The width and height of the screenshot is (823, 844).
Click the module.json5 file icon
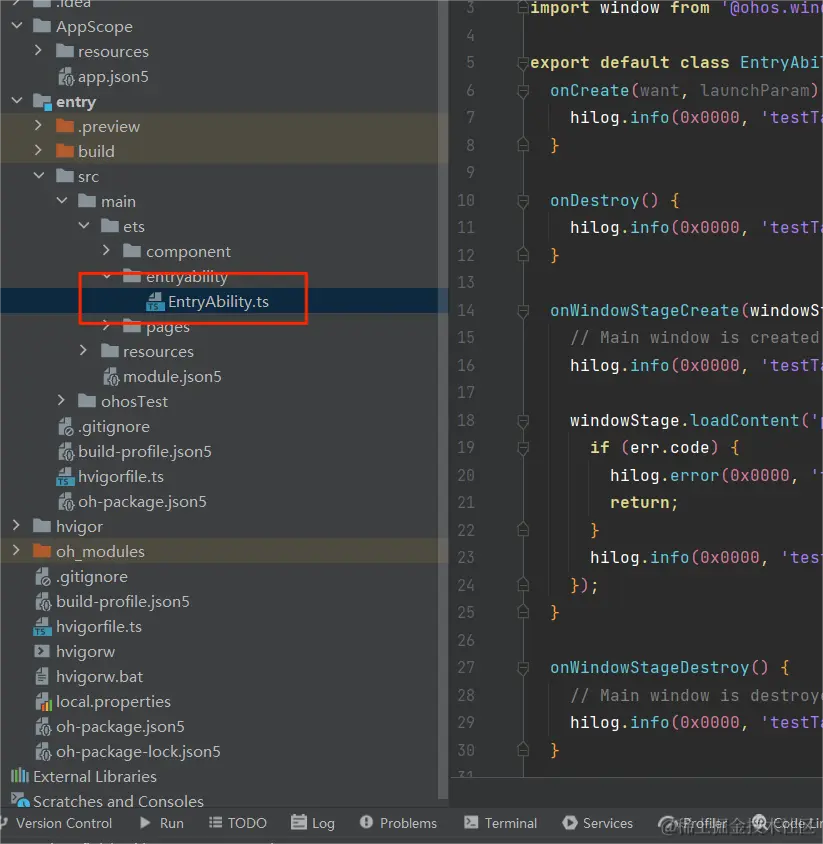tap(111, 376)
